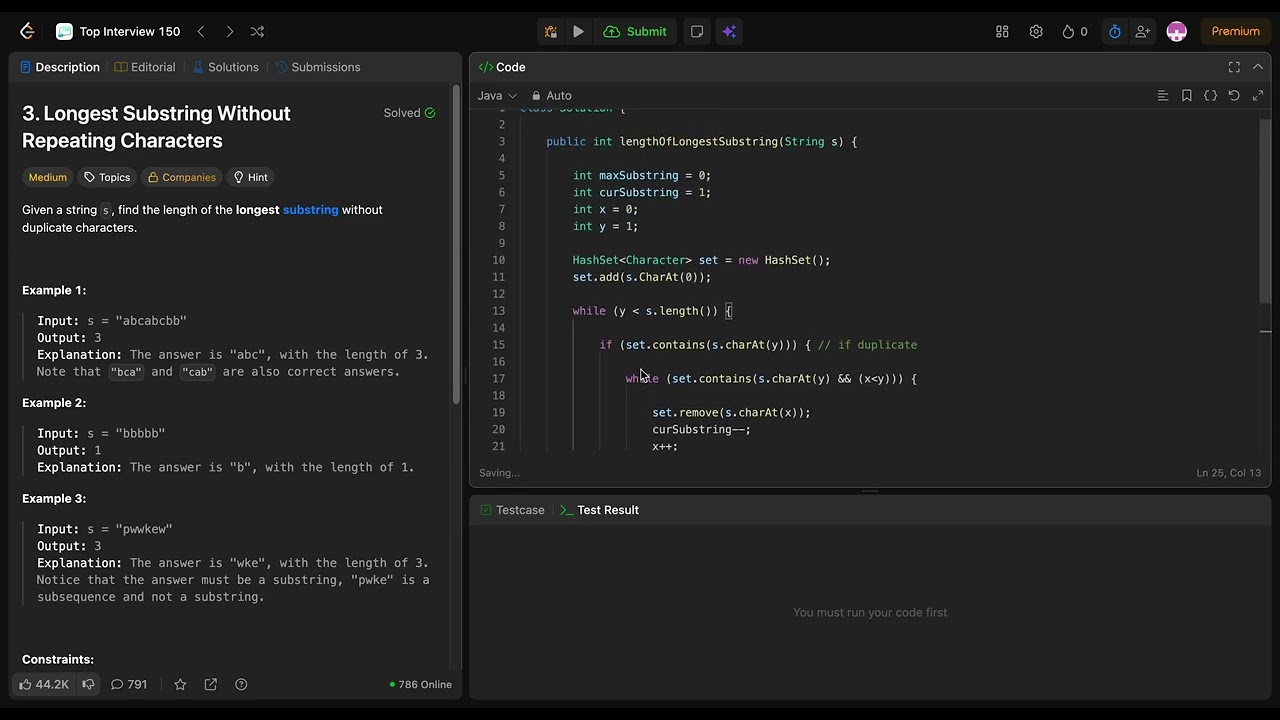This screenshot has height=720, width=1280.
Task: Switch to the Test Result tab
Action: [x=599, y=510]
